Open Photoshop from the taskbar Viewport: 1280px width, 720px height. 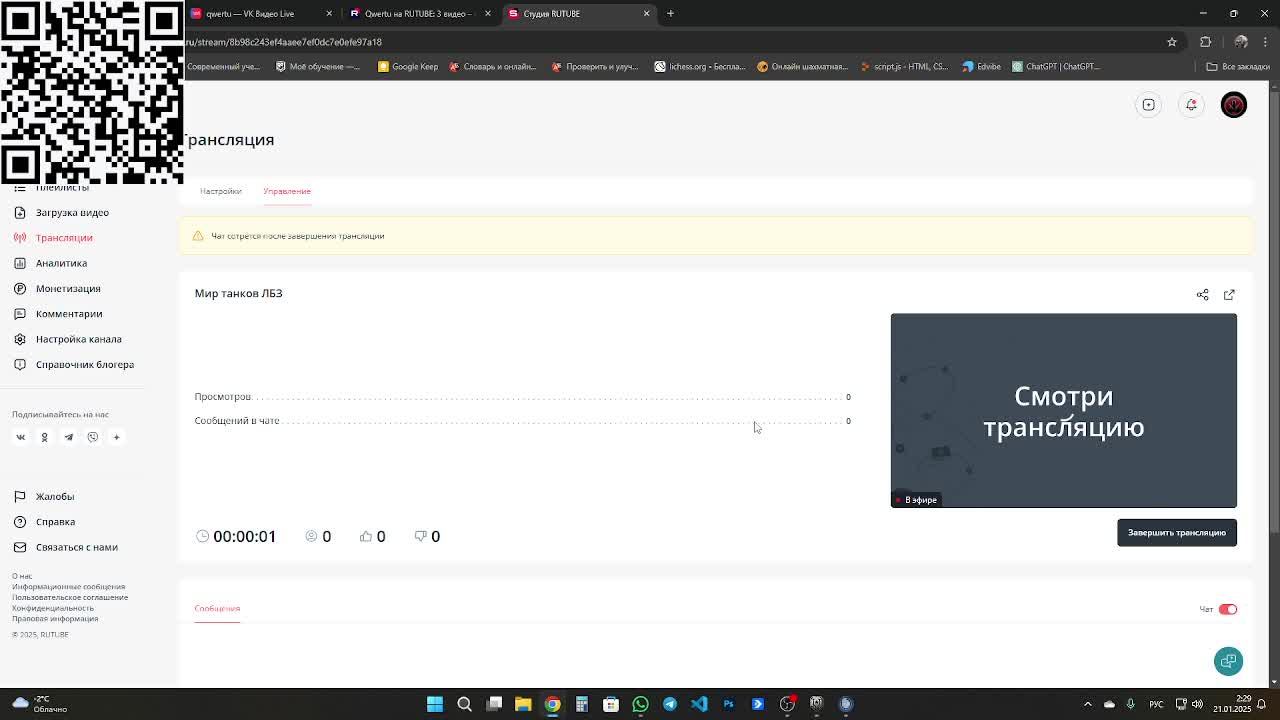click(x=728, y=704)
